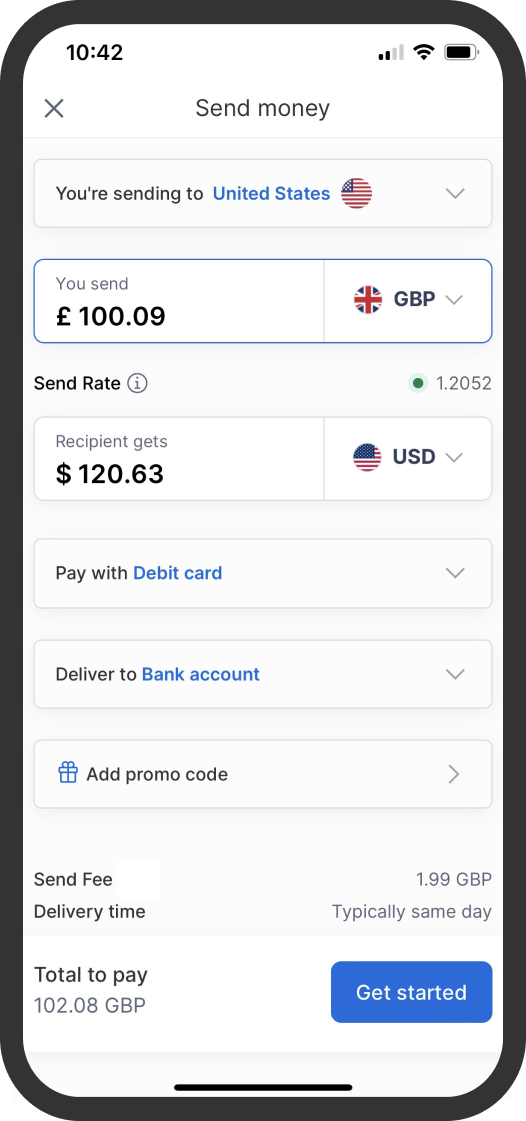Tap the United States flag icon
526x1121 pixels.
tap(357, 193)
